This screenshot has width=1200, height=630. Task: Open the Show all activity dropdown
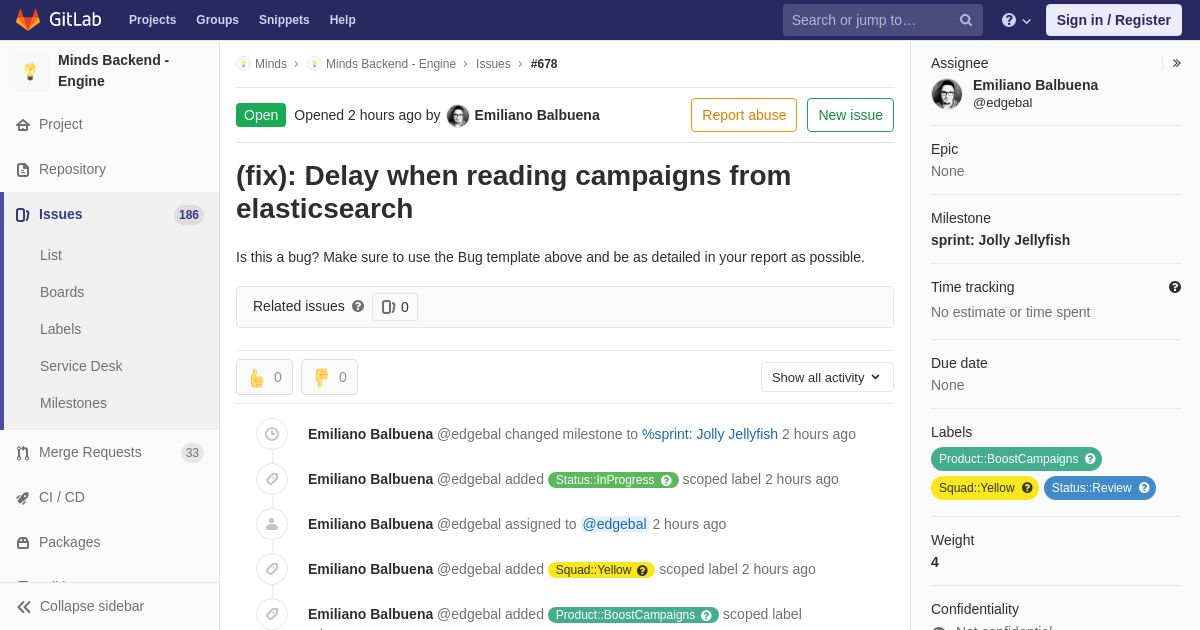(x=827, y=377)
